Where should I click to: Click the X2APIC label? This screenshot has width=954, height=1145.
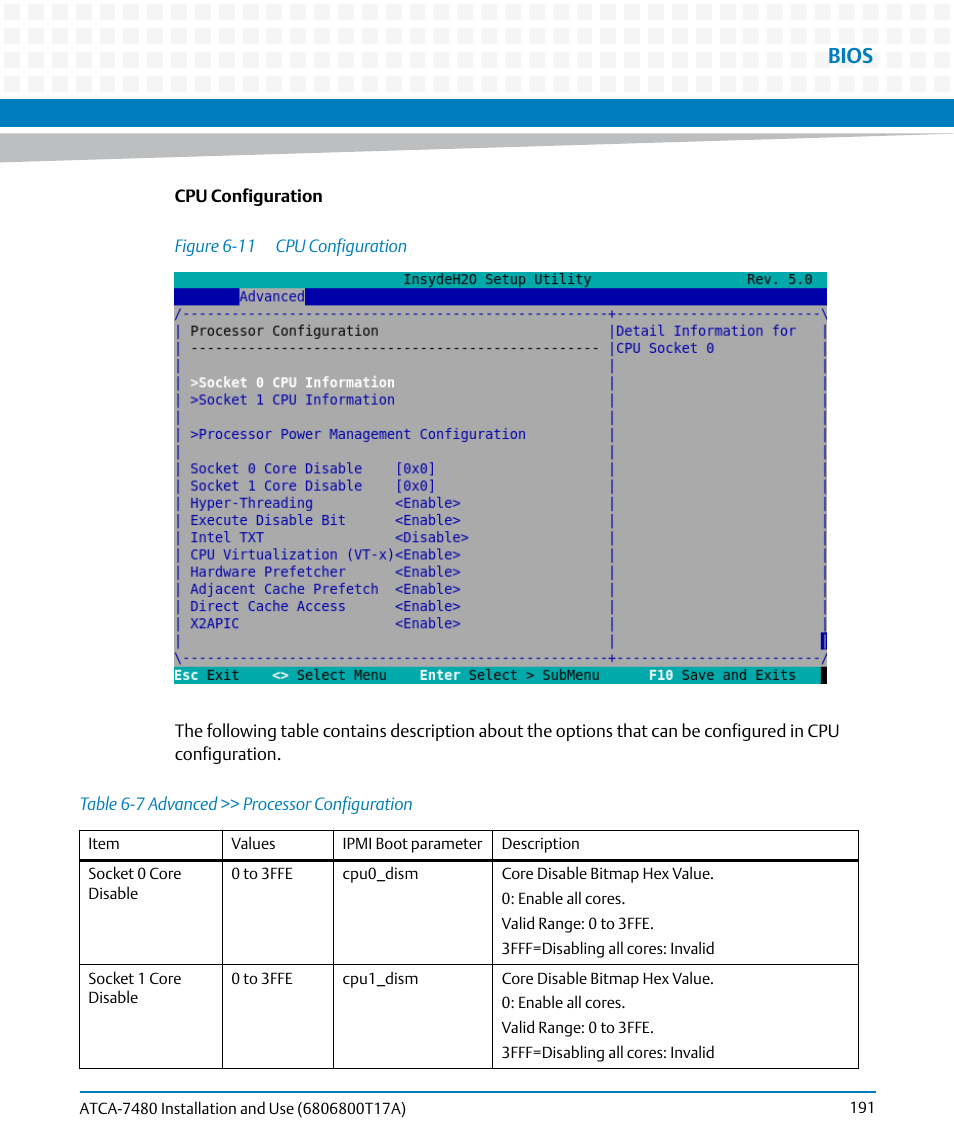[x=215, y=624]
